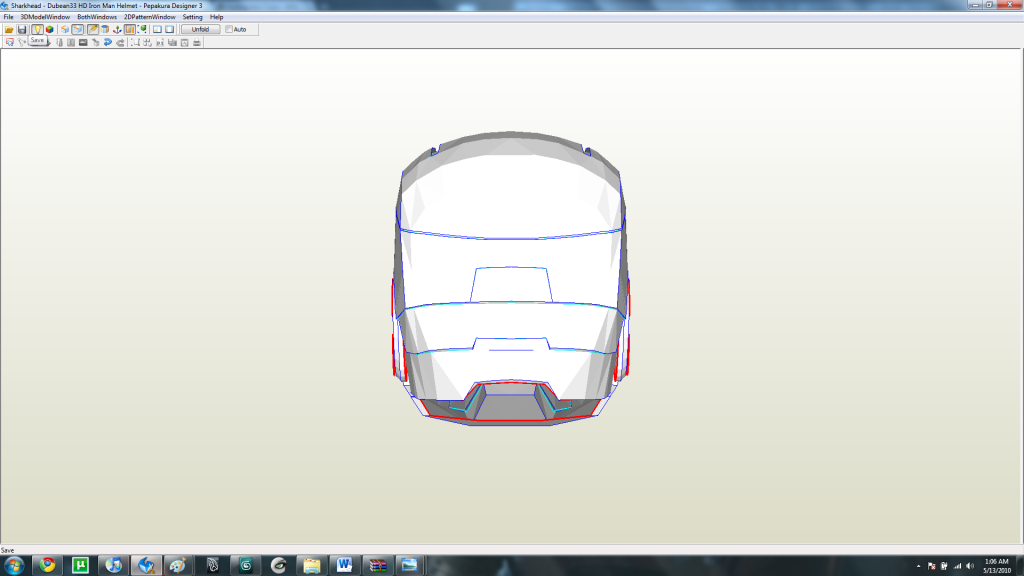This screenshot has height=576, width=1024.
Task: Toggle the light-blue cube display icon
Action: point(78,29)
